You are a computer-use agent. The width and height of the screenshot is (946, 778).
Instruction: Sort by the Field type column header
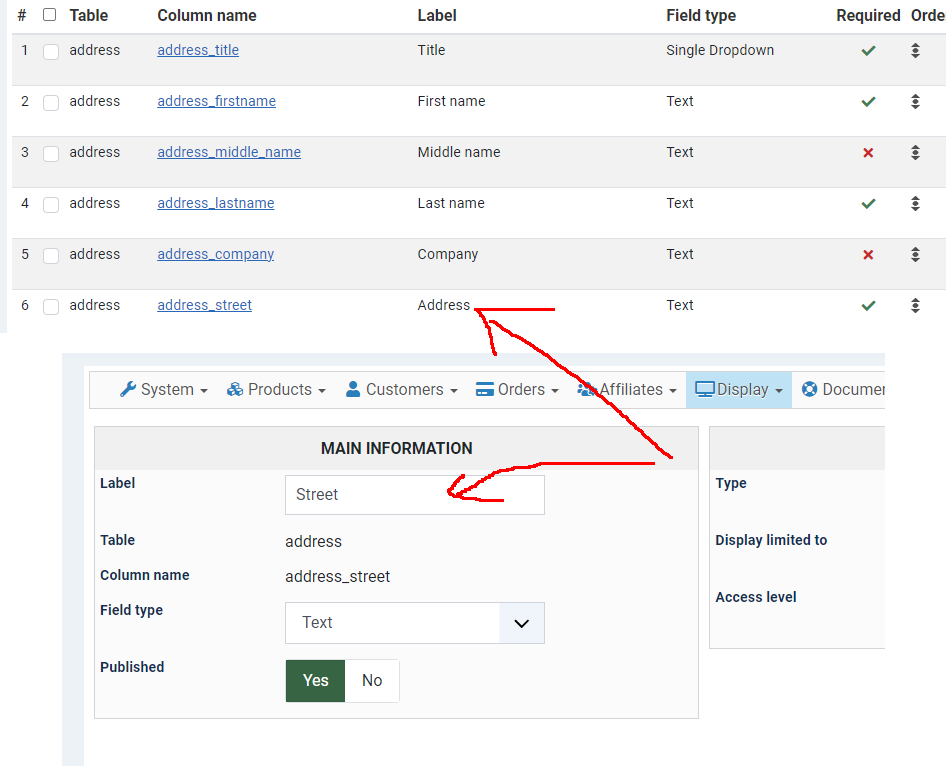[701, 16]
